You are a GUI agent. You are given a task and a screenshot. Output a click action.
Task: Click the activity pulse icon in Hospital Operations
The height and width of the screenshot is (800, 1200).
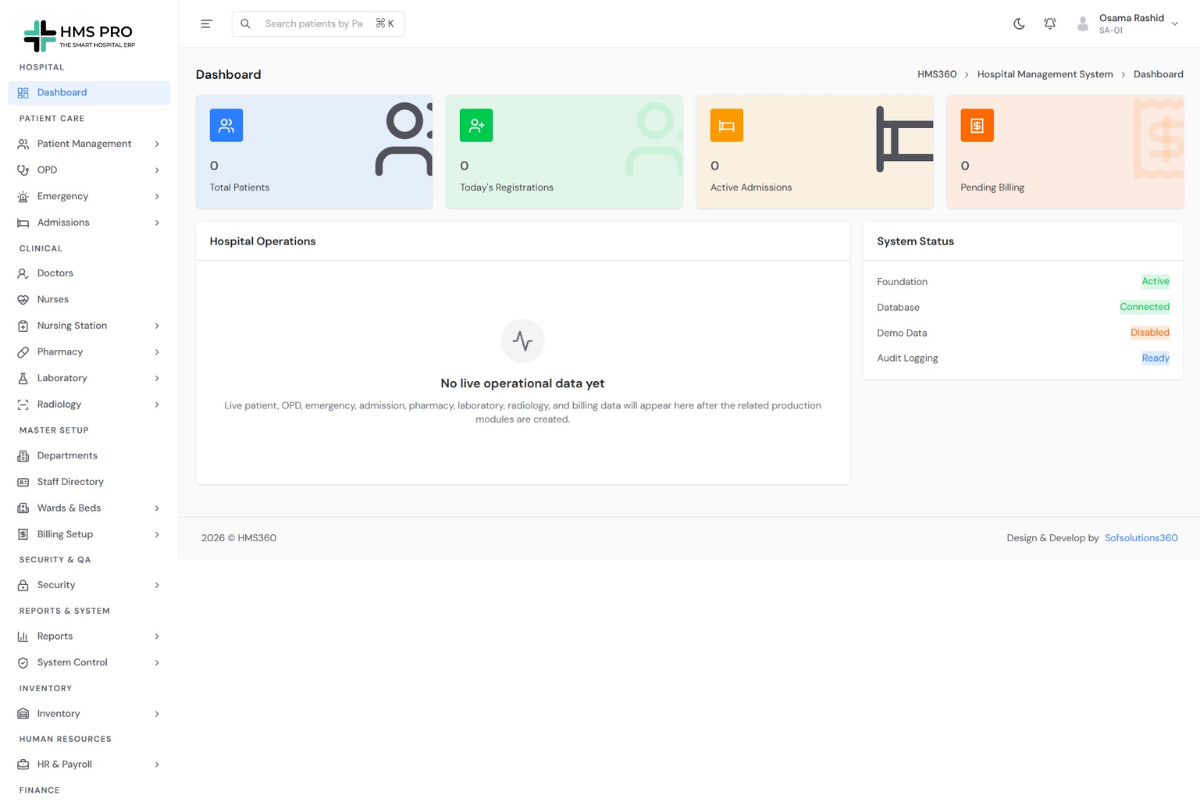pos(523,341)
